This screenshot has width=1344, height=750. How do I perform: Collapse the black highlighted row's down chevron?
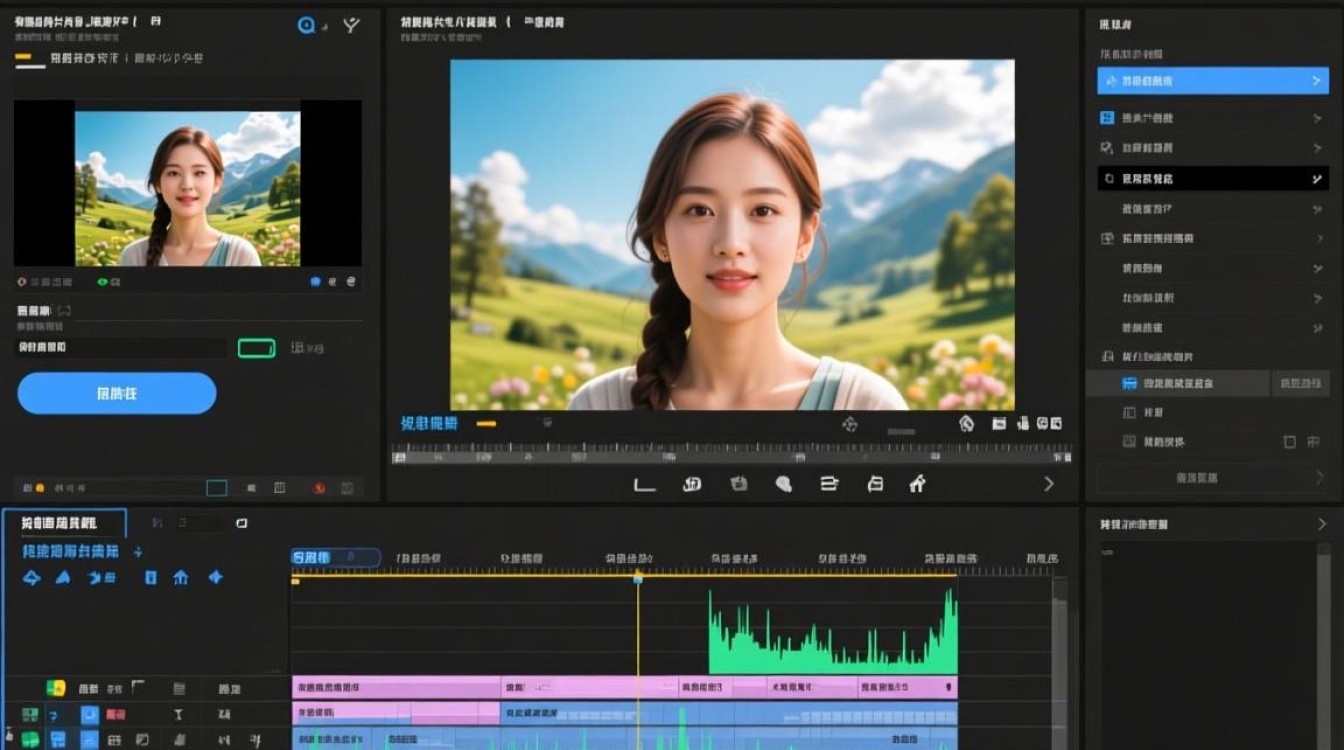click(x=1317, y=179)
